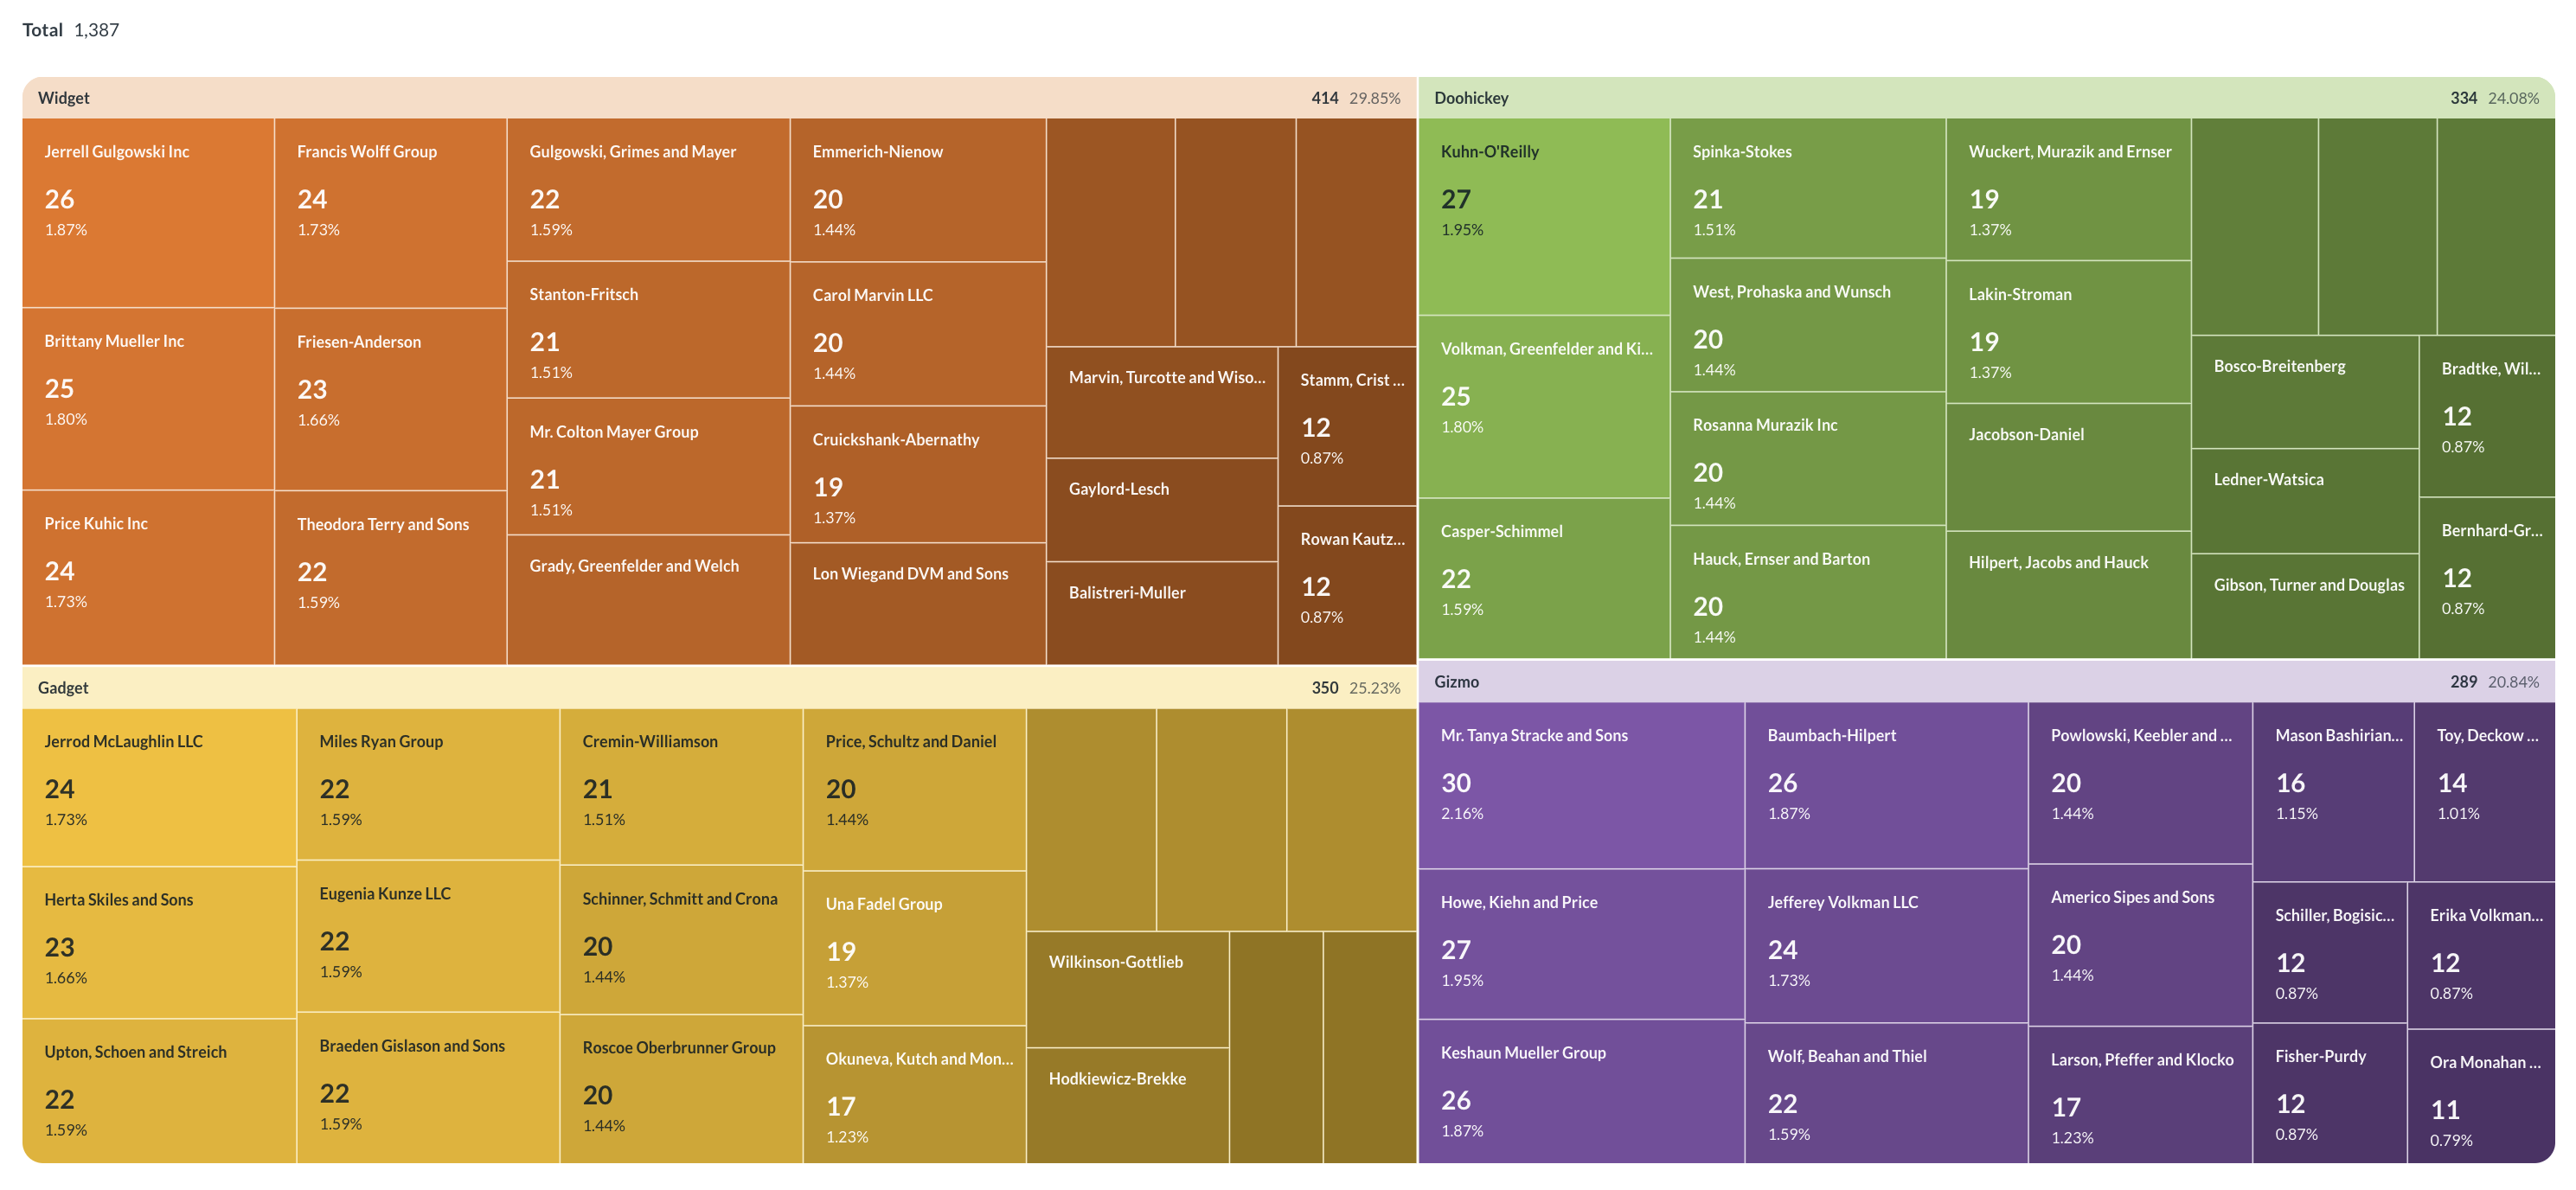2576x1190 pixels.
Task: Click the Baumbach-Hilpert tile
Action: click(x=1886, y=785)
